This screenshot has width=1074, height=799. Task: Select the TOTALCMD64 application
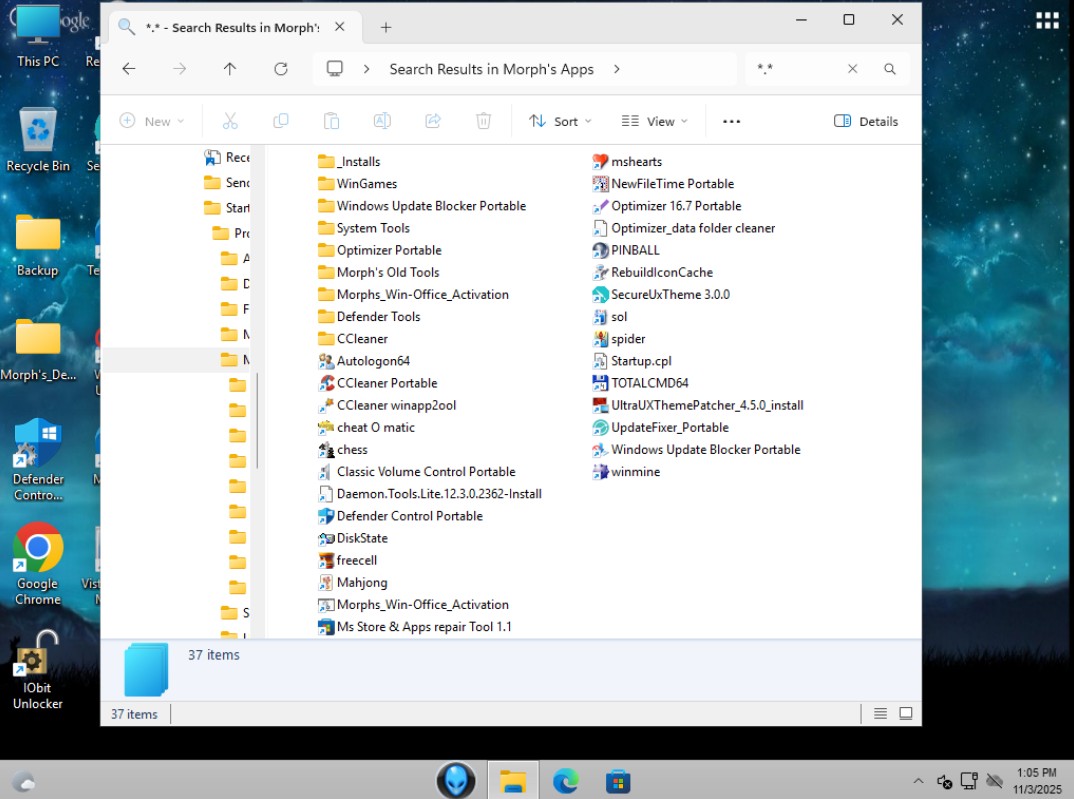pyautogui.click(x=649, y=383)
